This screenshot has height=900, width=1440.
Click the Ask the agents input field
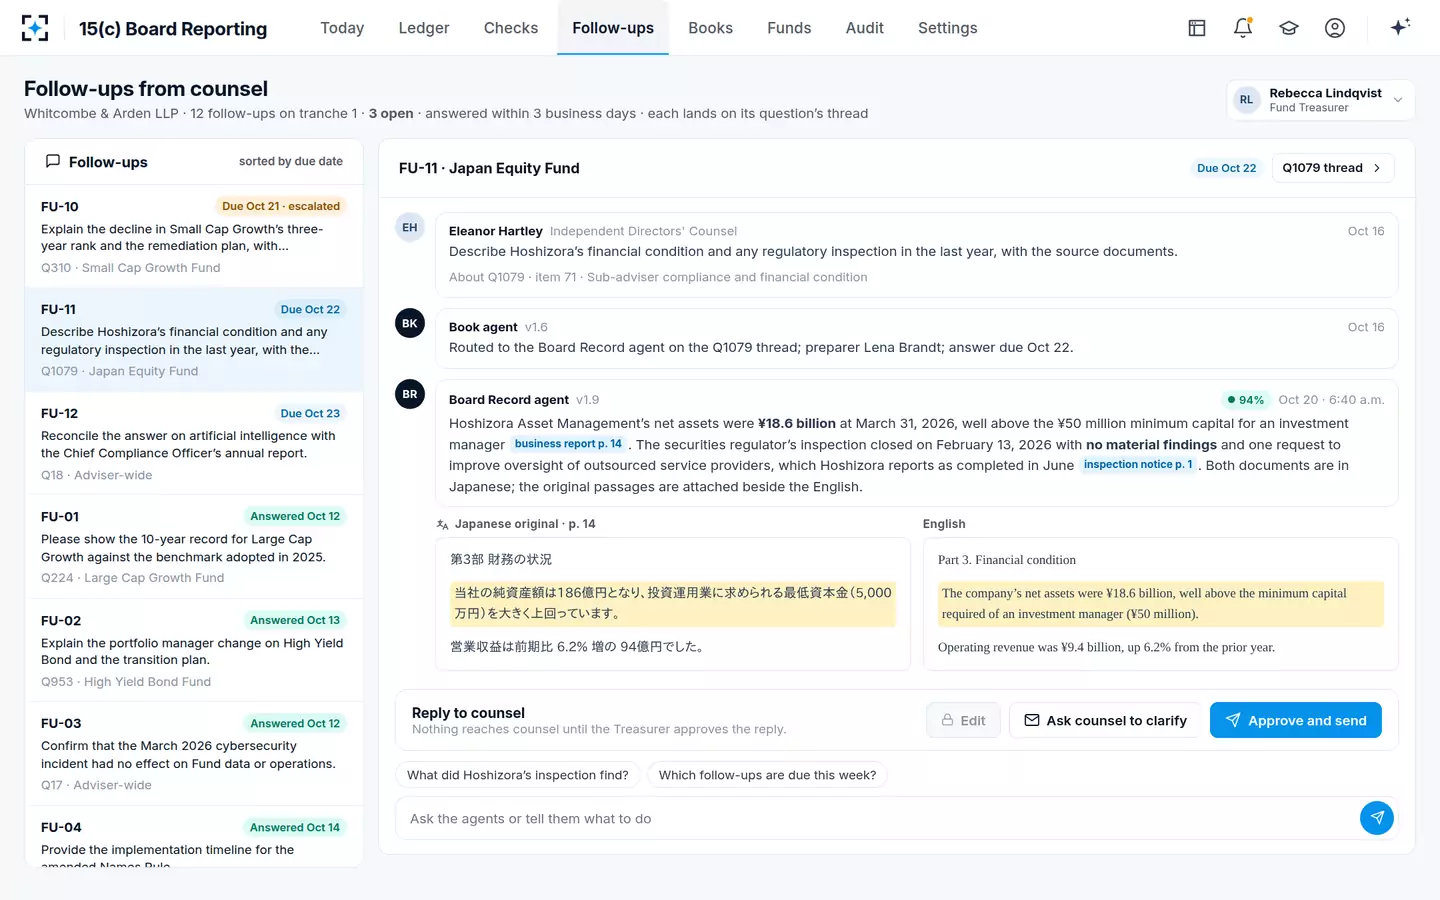(x=878, y=818)
